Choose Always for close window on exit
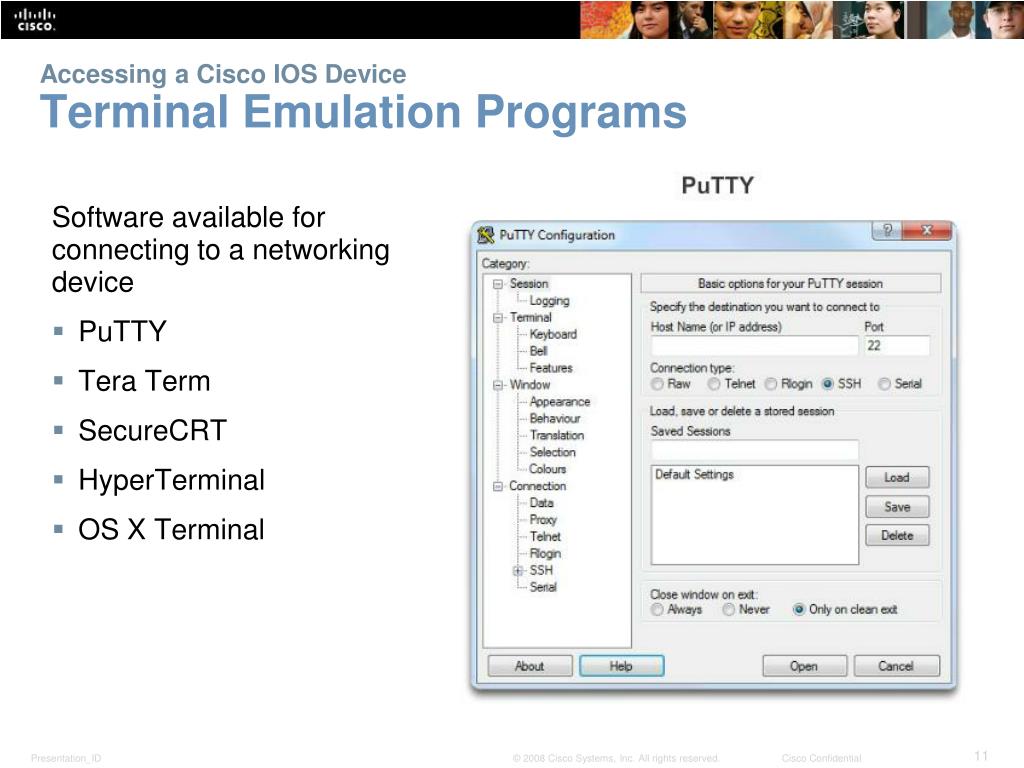The height and width of the screenshot is (768, 1024). point(657,609)
